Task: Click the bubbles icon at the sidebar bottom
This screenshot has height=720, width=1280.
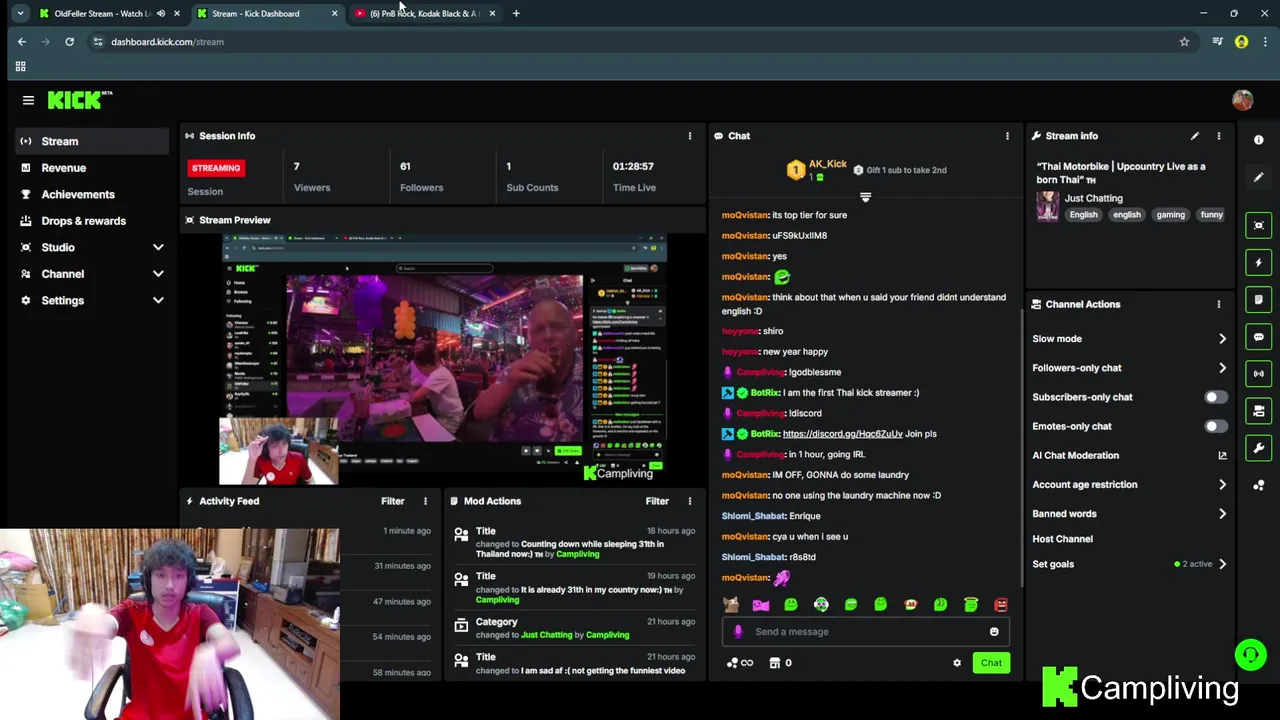Action: click(1259, 485)
